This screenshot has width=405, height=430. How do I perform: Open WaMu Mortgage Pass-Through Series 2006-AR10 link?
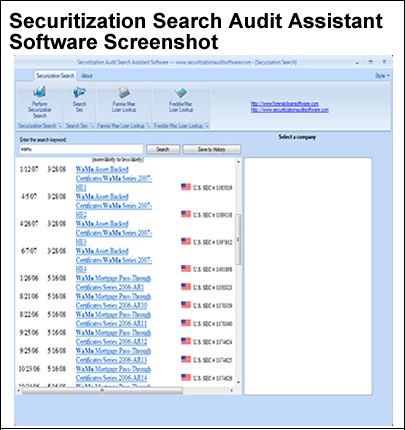click(113, 301)
